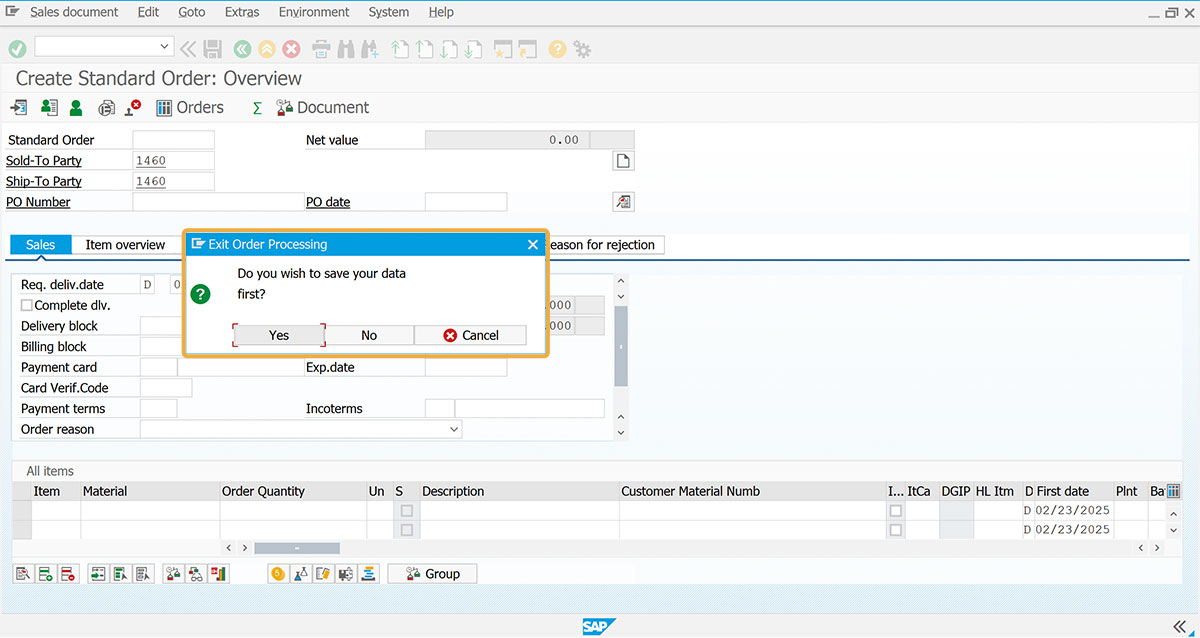
Task: Click the Ship-To Party label link
Action: 44,182
